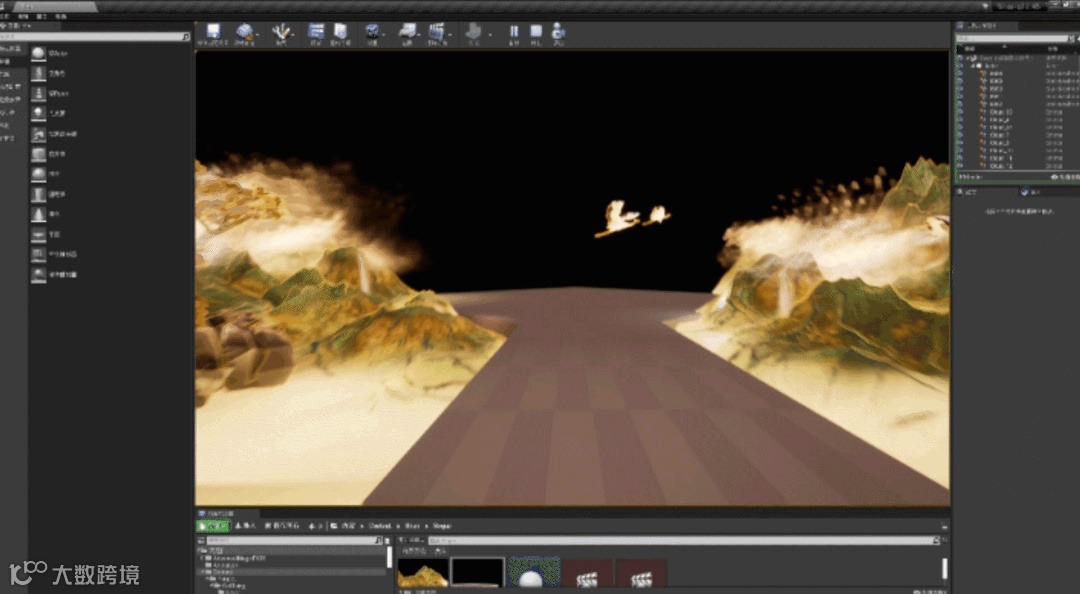Open the Settings toolbar icon
This screenshot has height=594, width=1080.
tap(372, 32)
